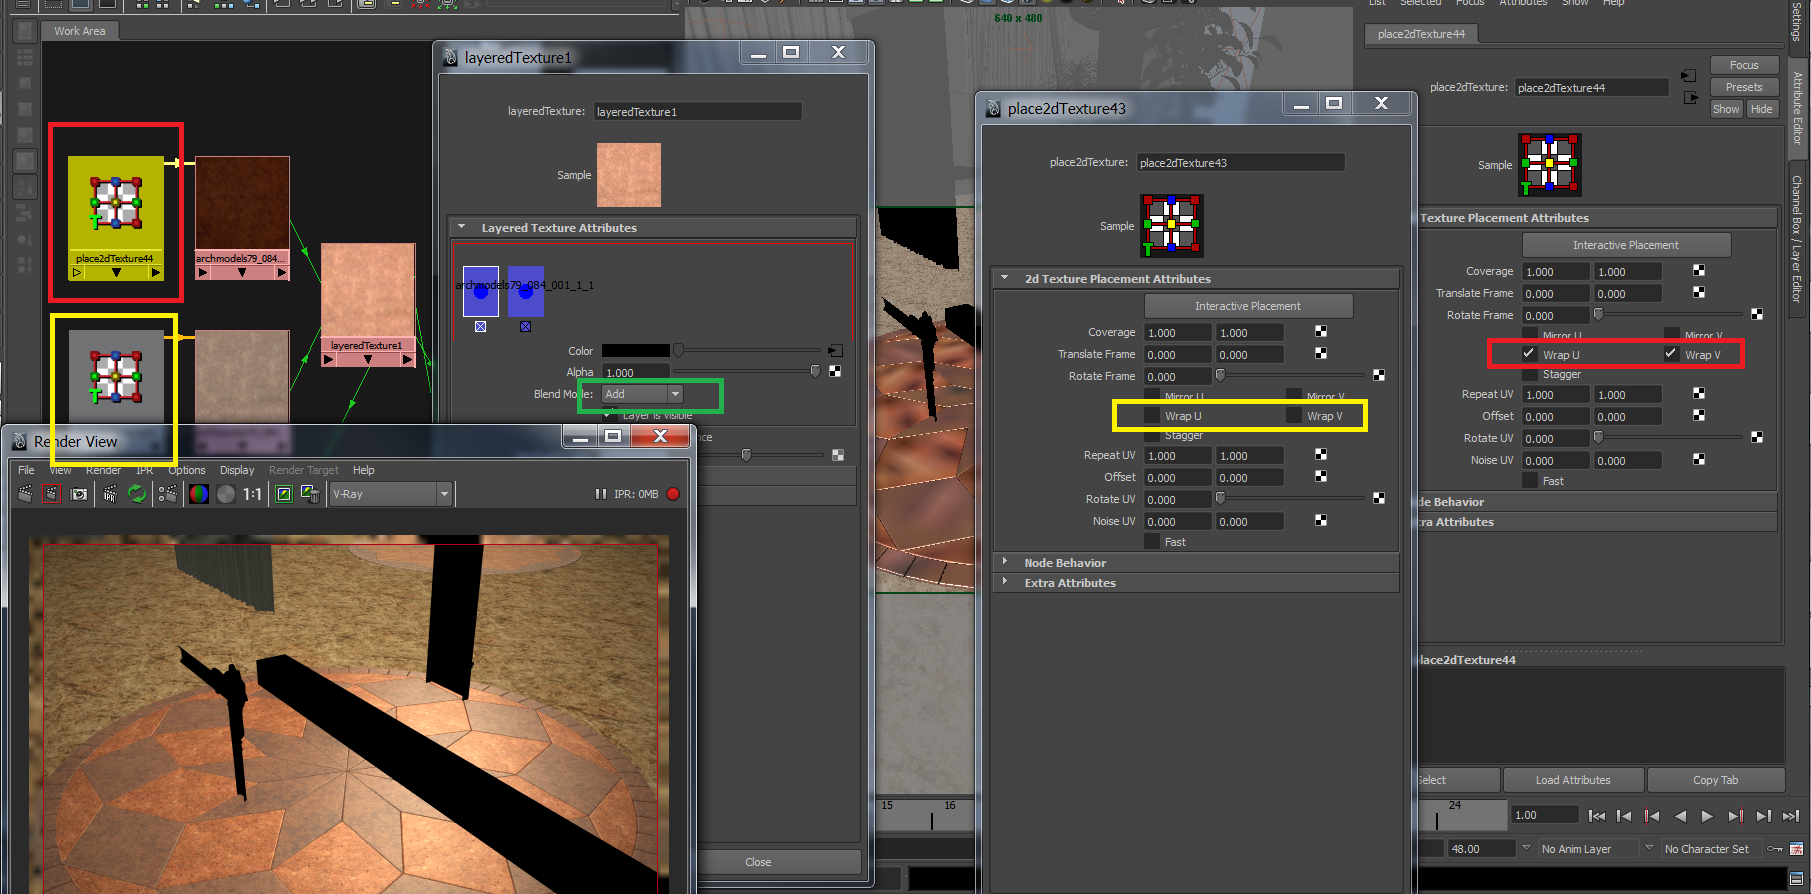Viewport: 1811px width, 894px height.
Task: Open the V-Ray renderer dropdown
Action: pyautogui.click(x=392, y=494)
